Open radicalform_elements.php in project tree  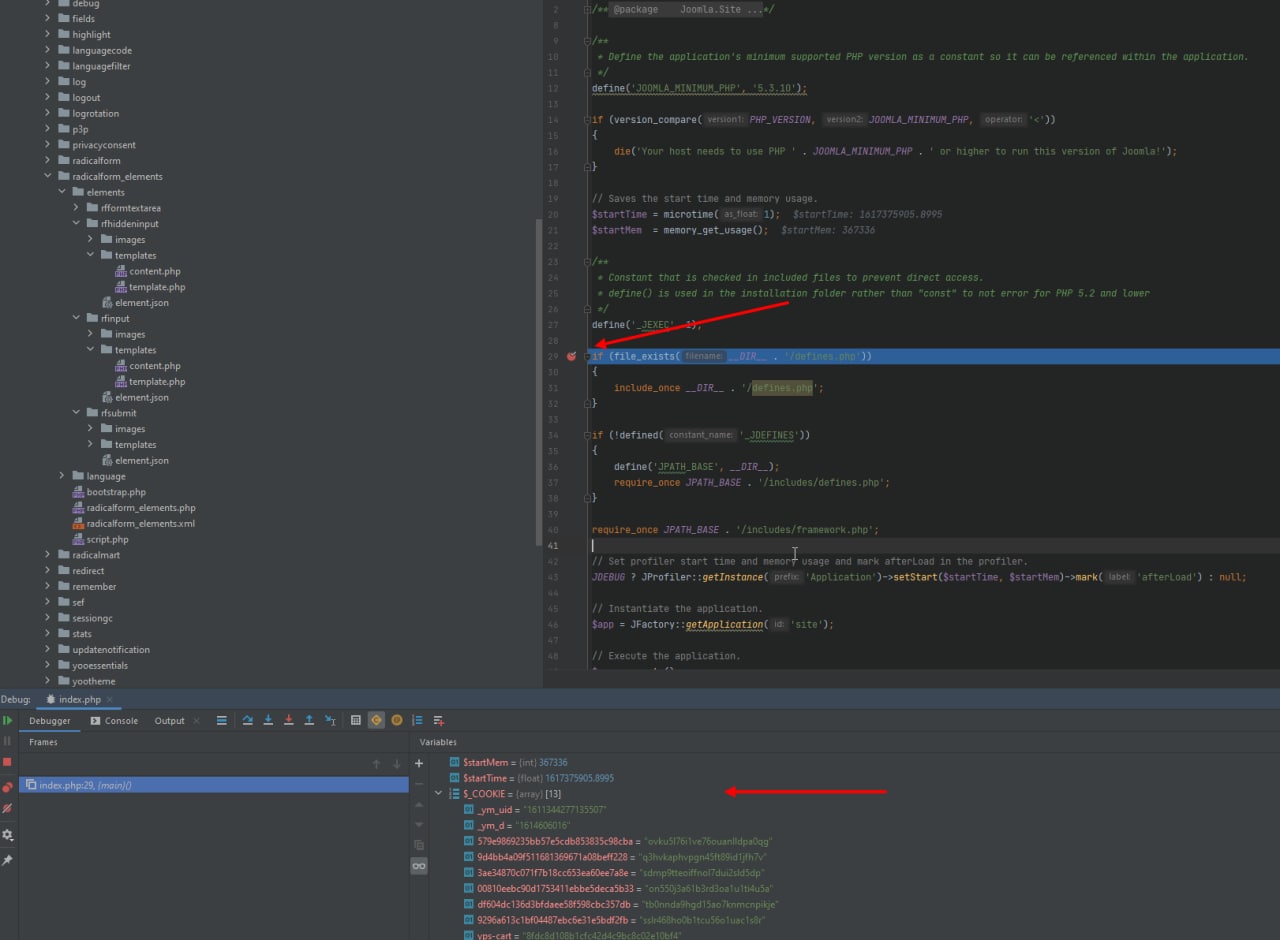[x=140, y=508]
